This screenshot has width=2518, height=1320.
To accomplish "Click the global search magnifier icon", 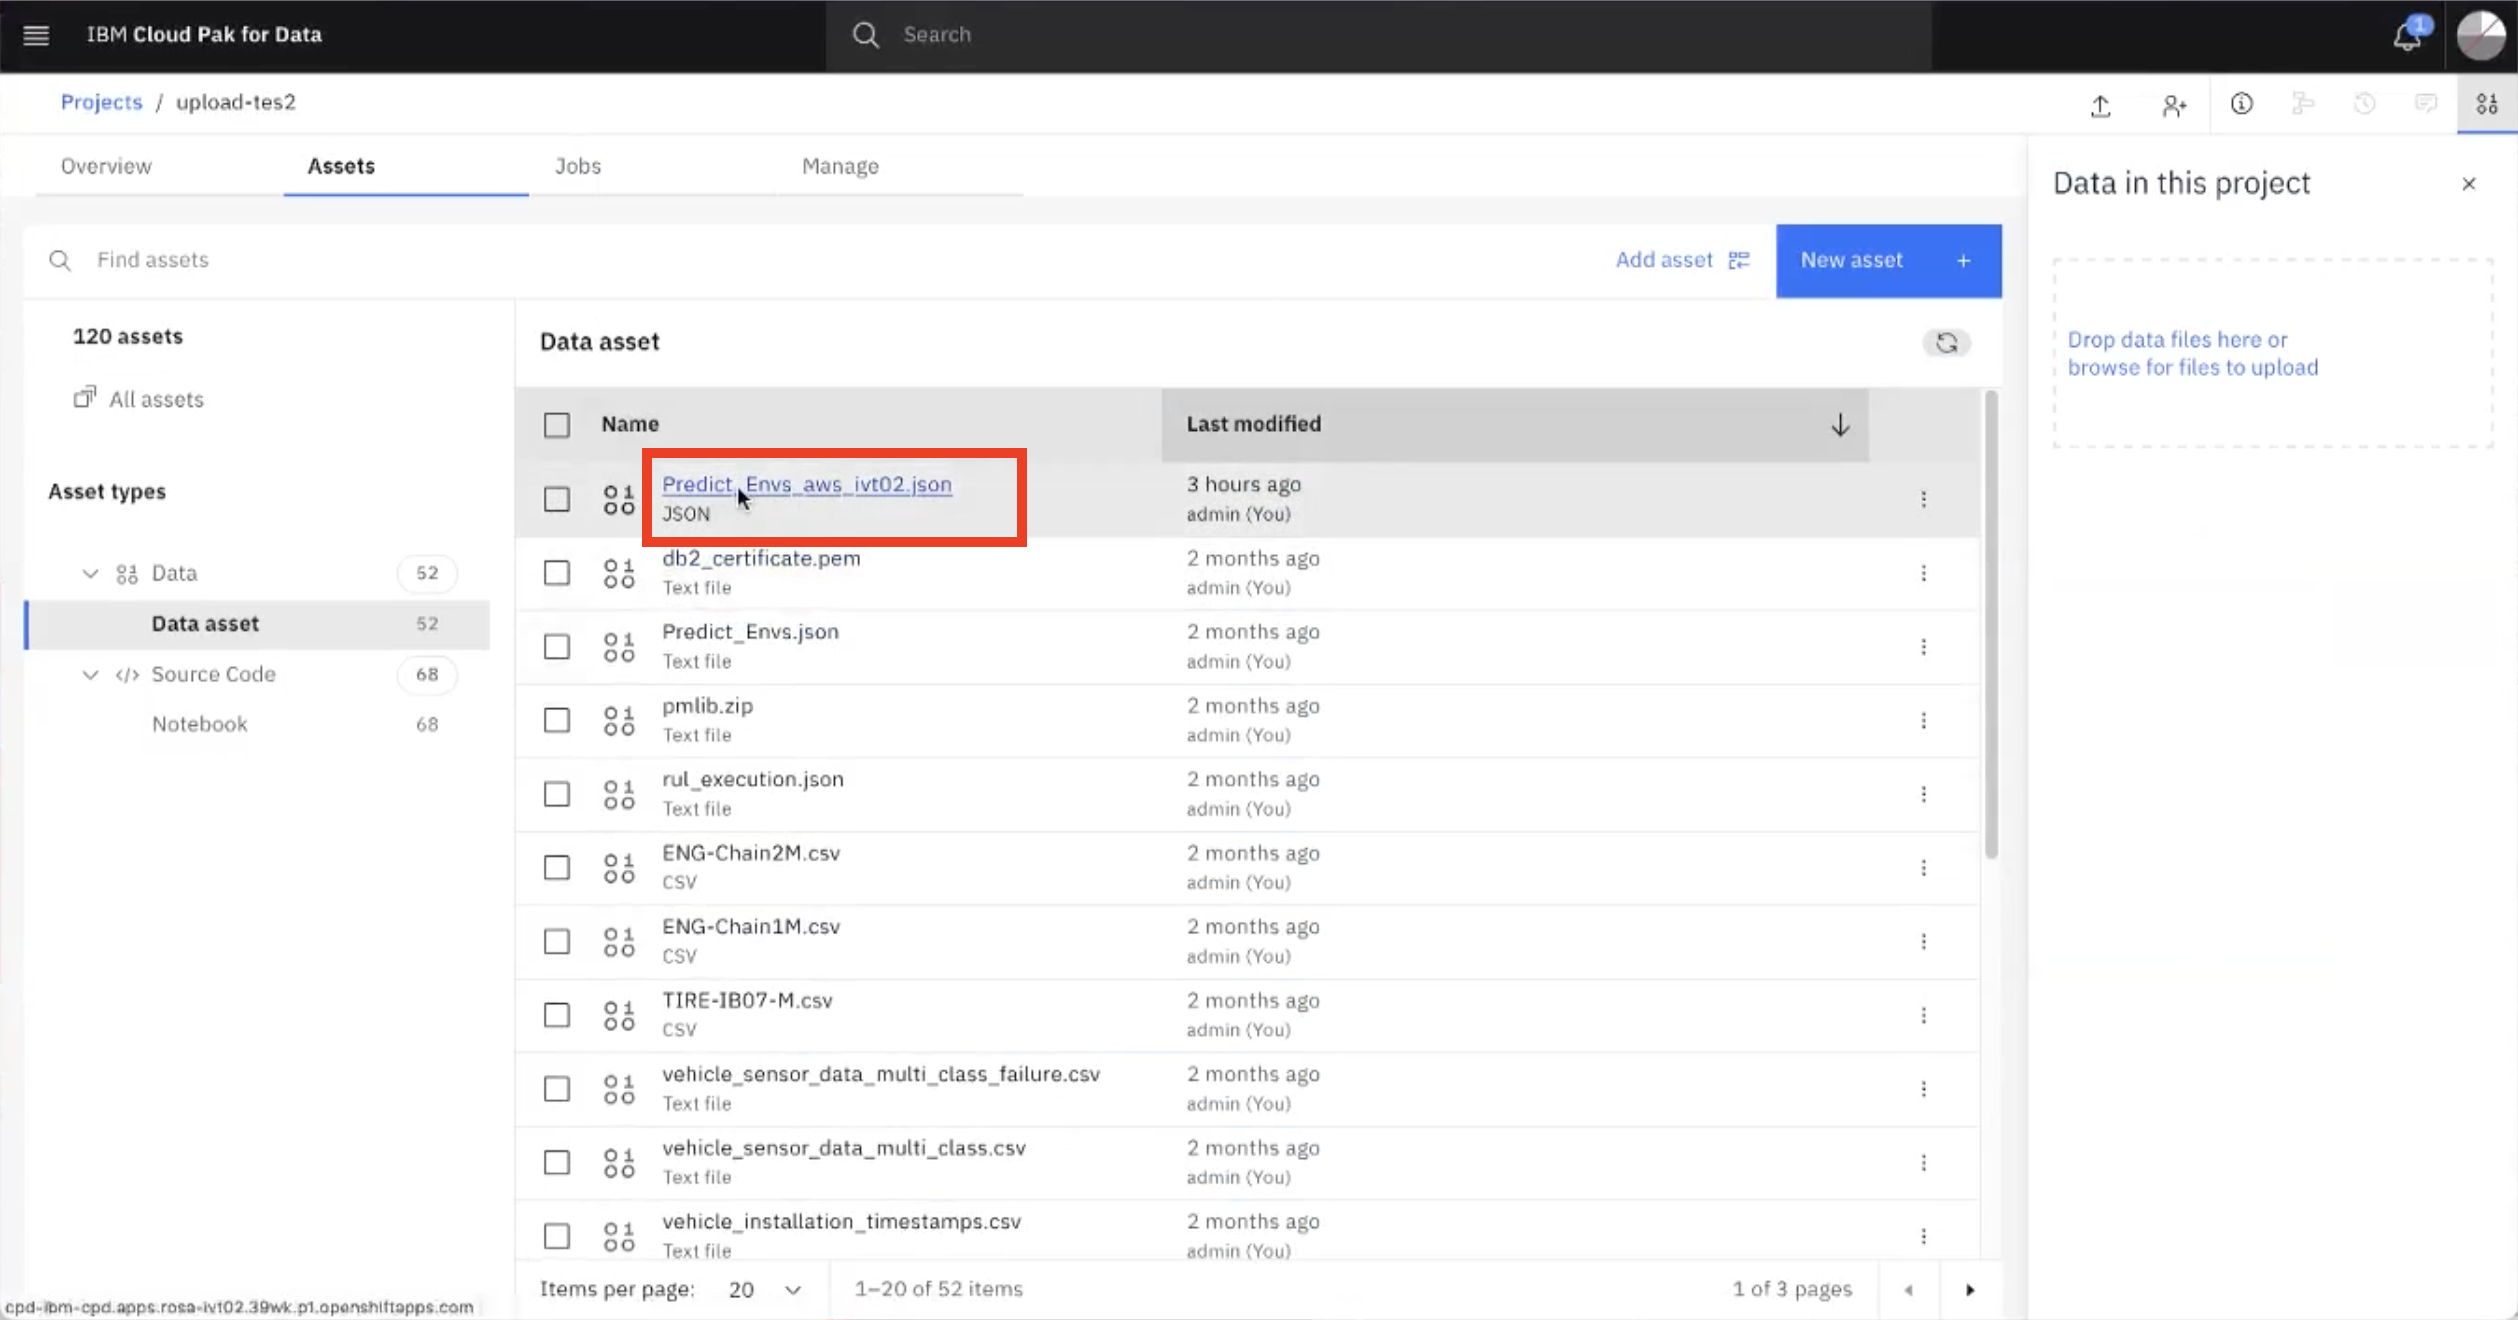I will (x=865, y=35).
